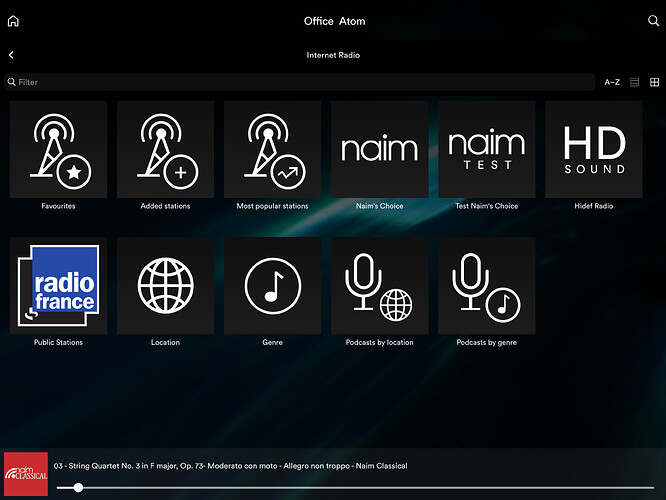Click the String Quartet No. 3 track title
Screen dimensions: 666x500
point(231,466)
